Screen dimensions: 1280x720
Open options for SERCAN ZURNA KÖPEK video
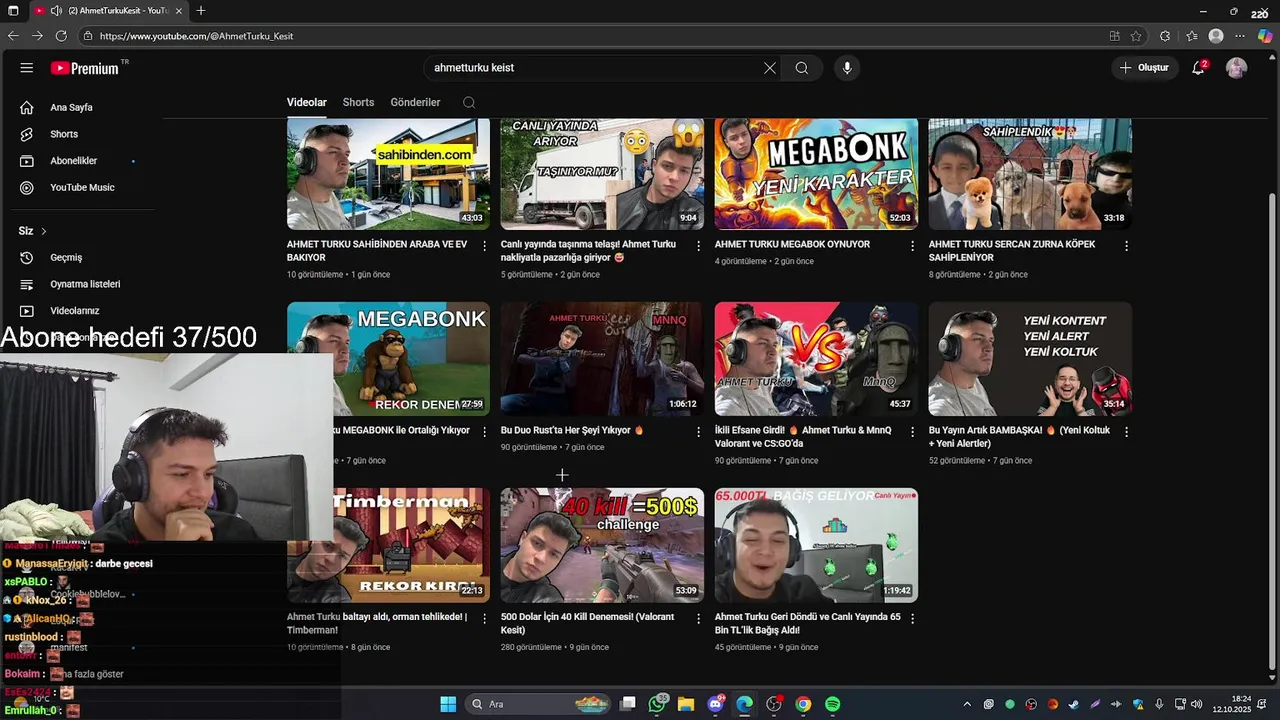(x=1126, y=245)
